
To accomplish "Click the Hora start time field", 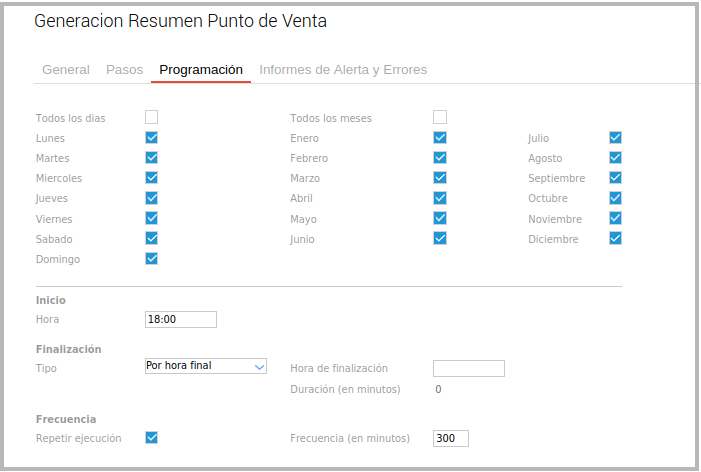I will pos(181,320).
